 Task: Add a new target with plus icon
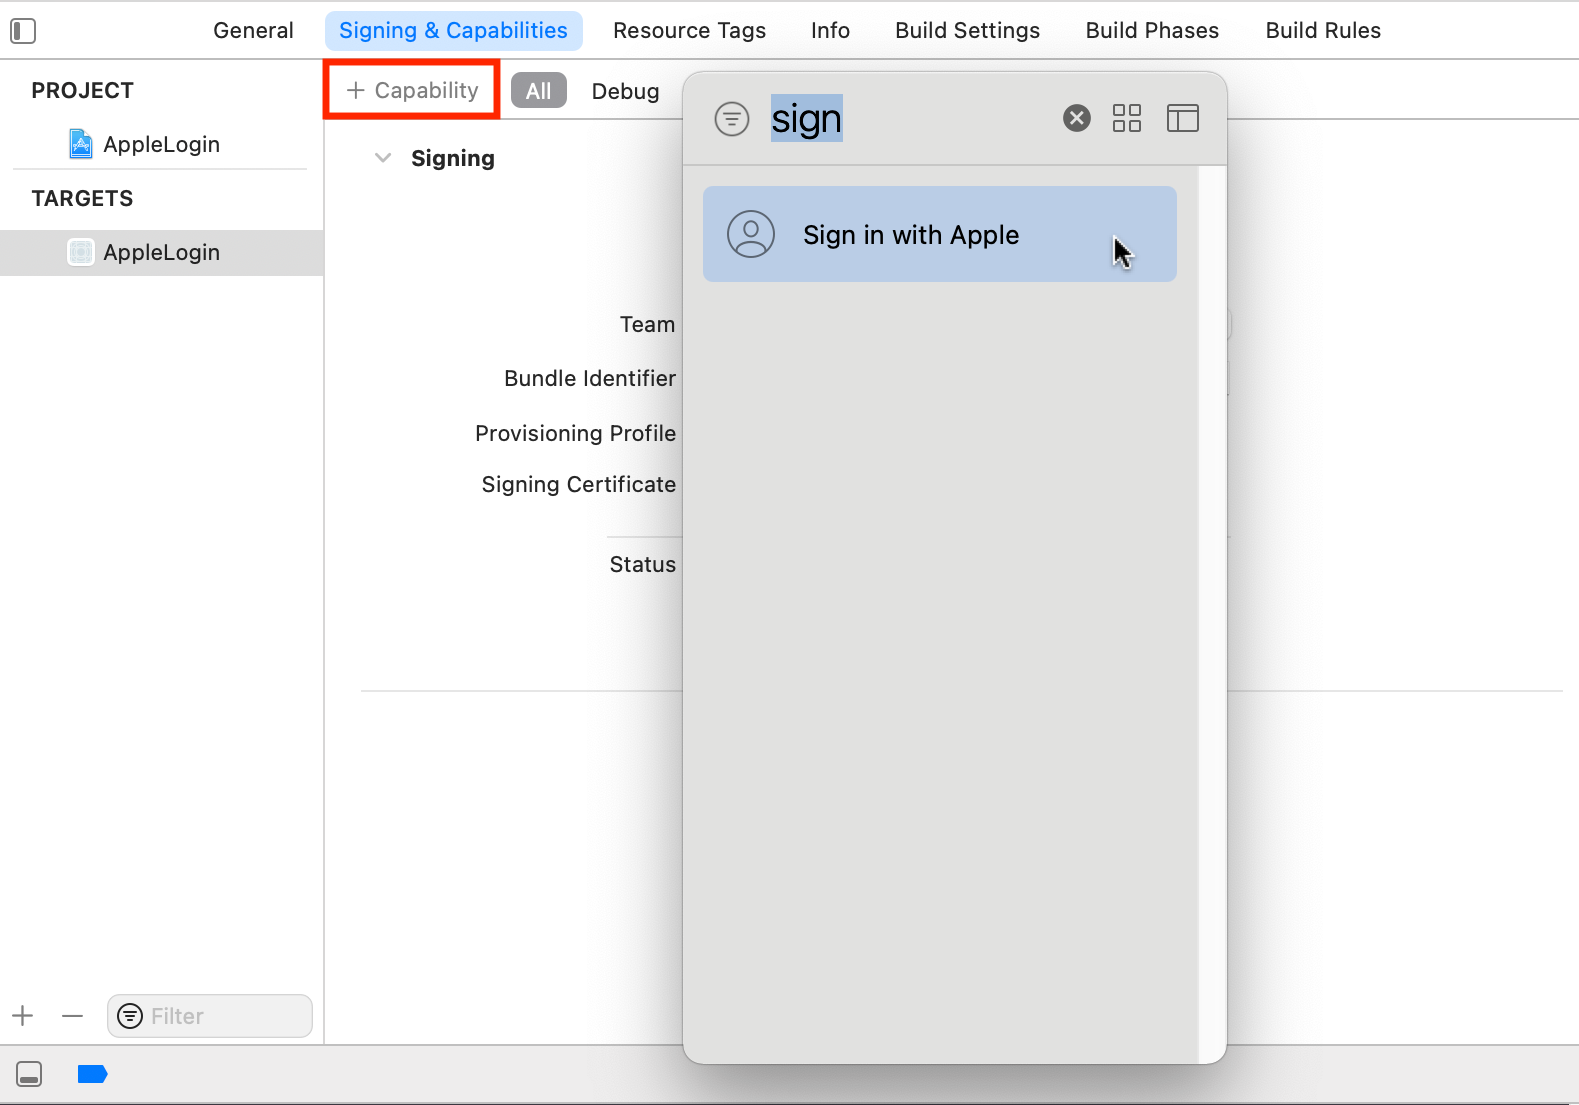tap(23, 1016)
